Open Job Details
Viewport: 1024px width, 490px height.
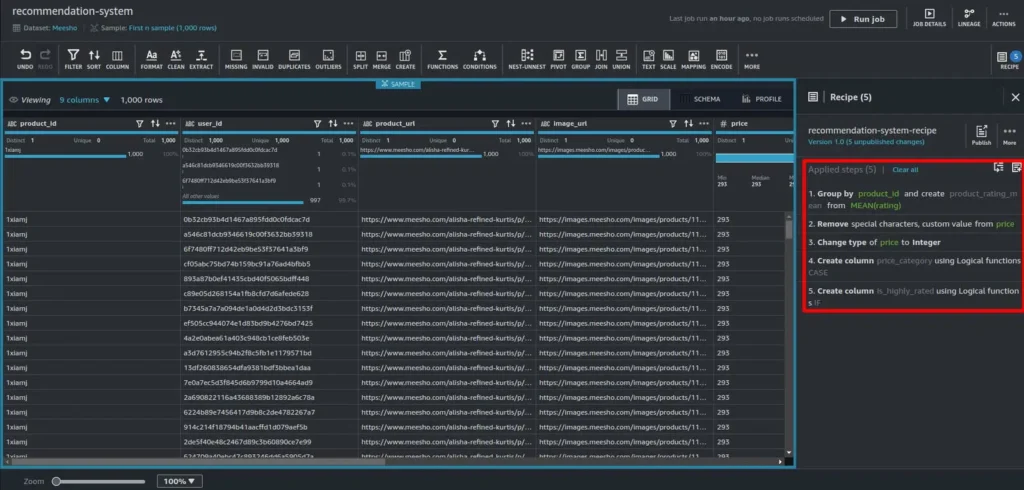929,18
